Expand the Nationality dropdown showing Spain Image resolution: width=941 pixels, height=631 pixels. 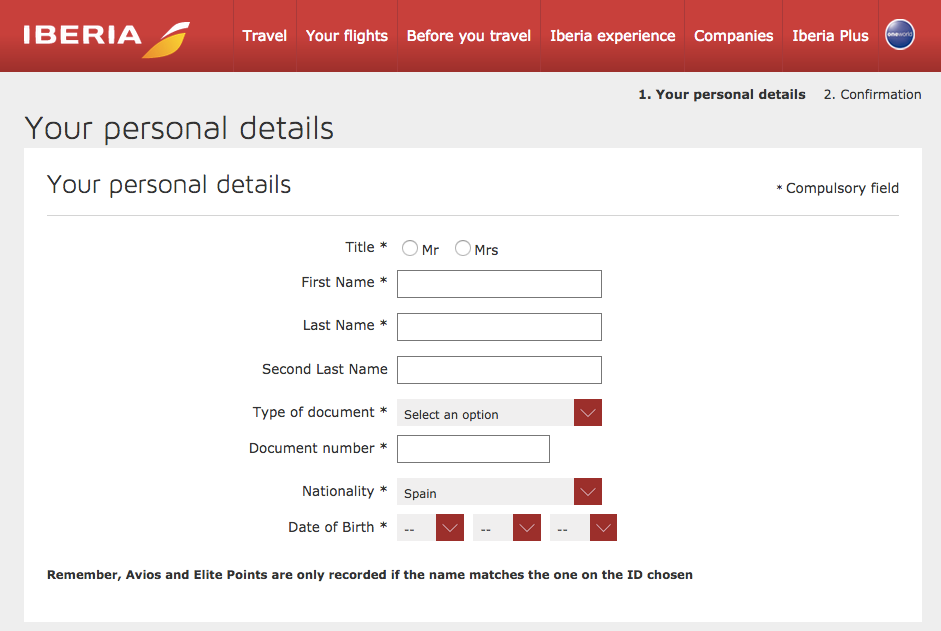pyautogui.click(x=499, y=491)
